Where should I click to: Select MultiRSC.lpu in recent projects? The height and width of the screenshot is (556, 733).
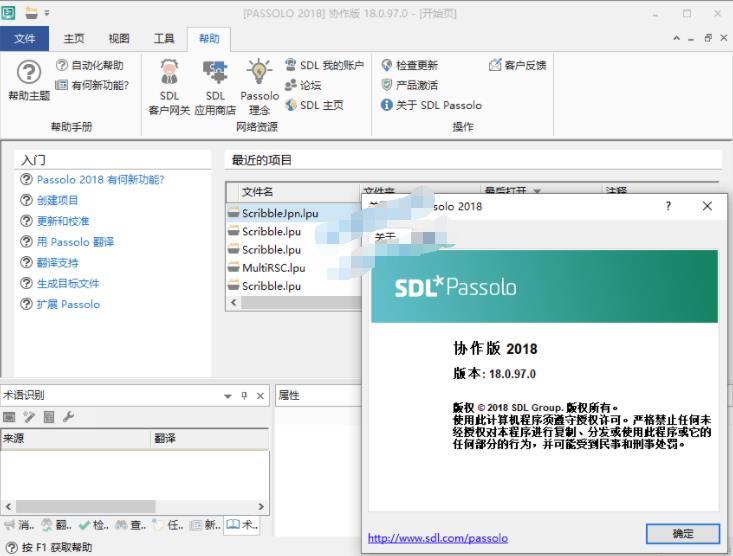pyautogui.click(x=273, y=268)
